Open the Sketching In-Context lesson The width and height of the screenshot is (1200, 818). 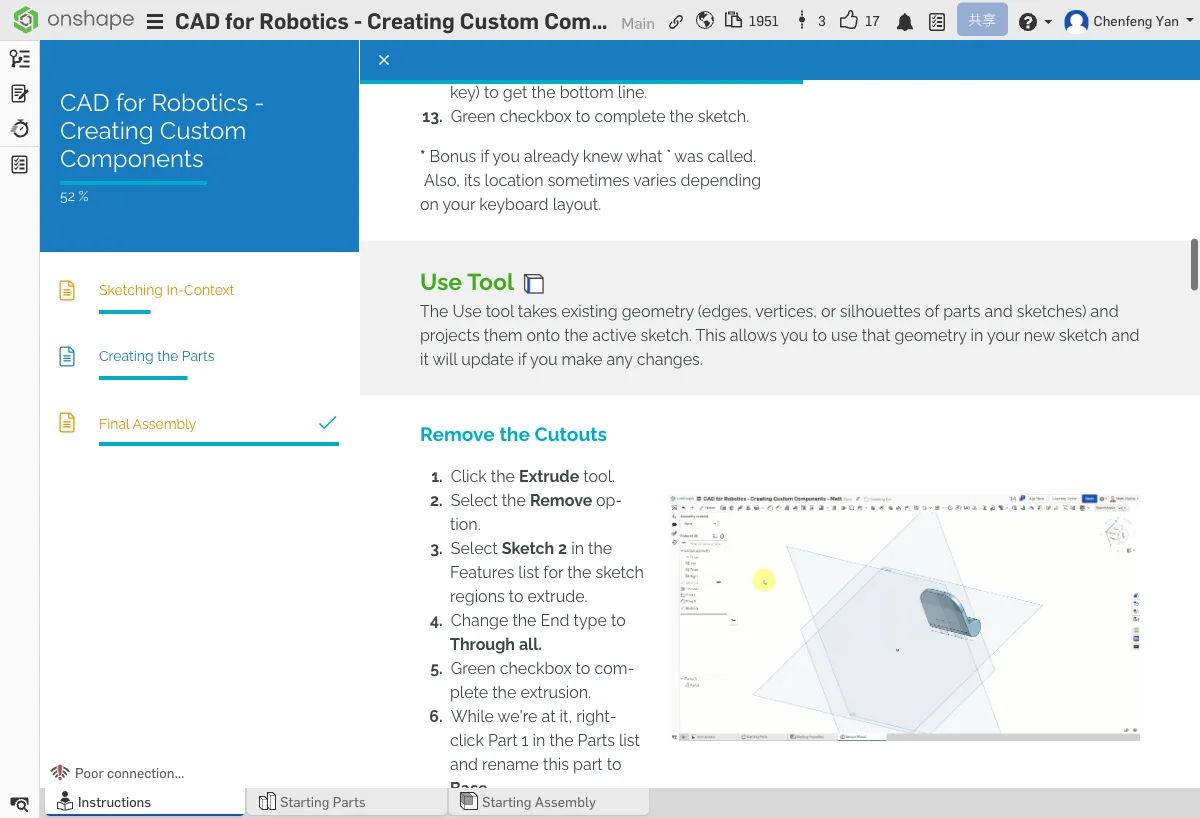pyautogui.click(x=166, y=290)
